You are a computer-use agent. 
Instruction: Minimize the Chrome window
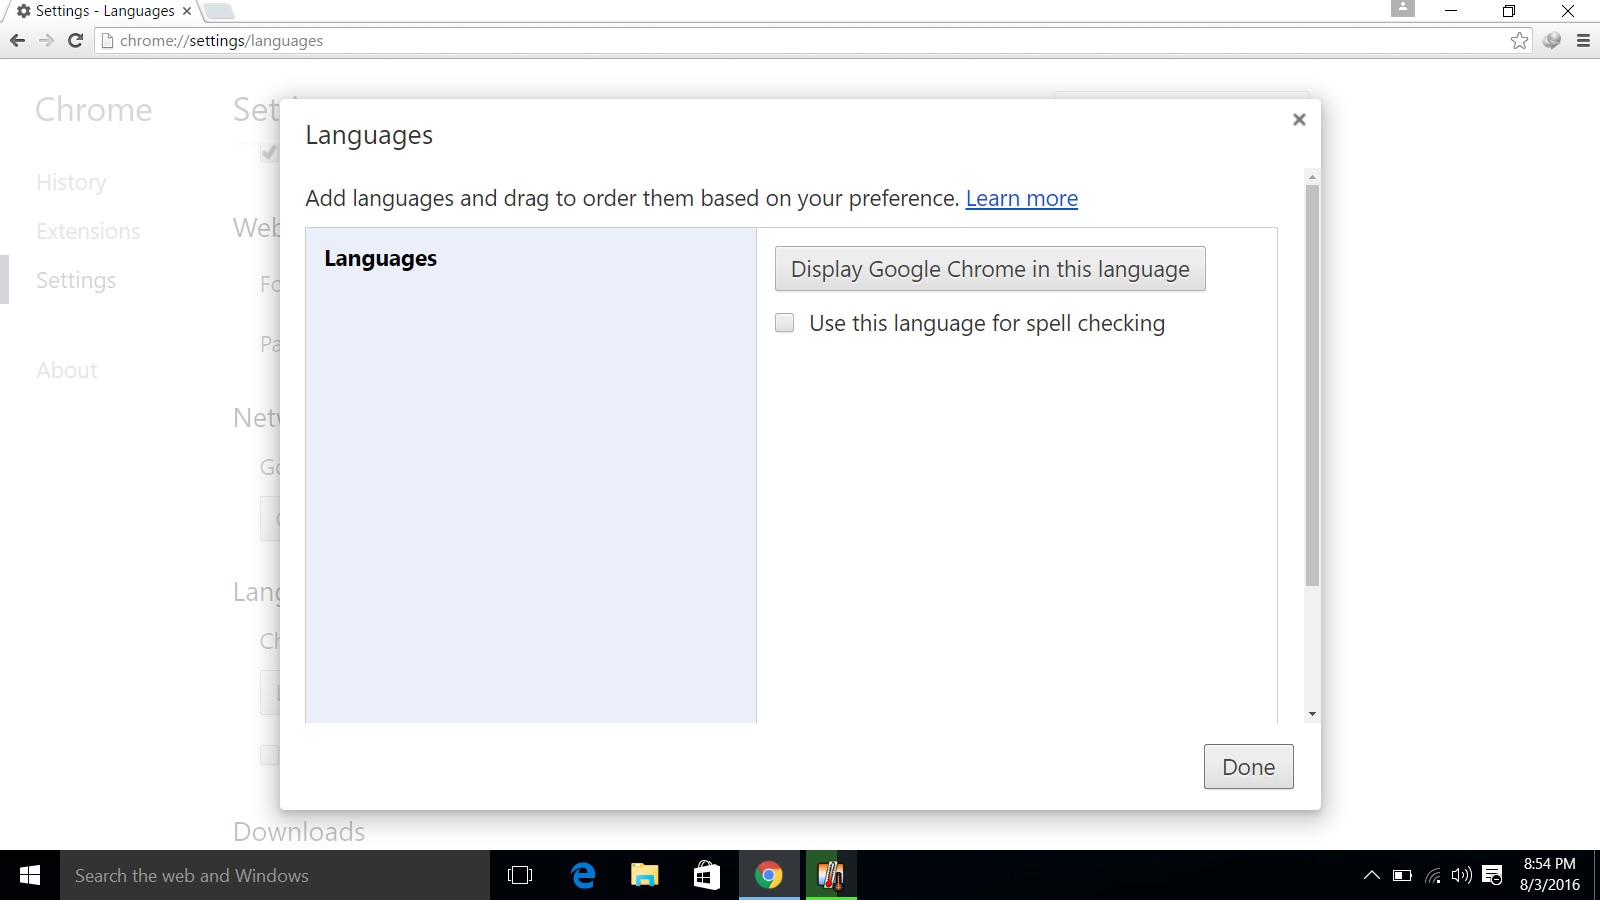pyautogui.click(x=1451, y=11)
